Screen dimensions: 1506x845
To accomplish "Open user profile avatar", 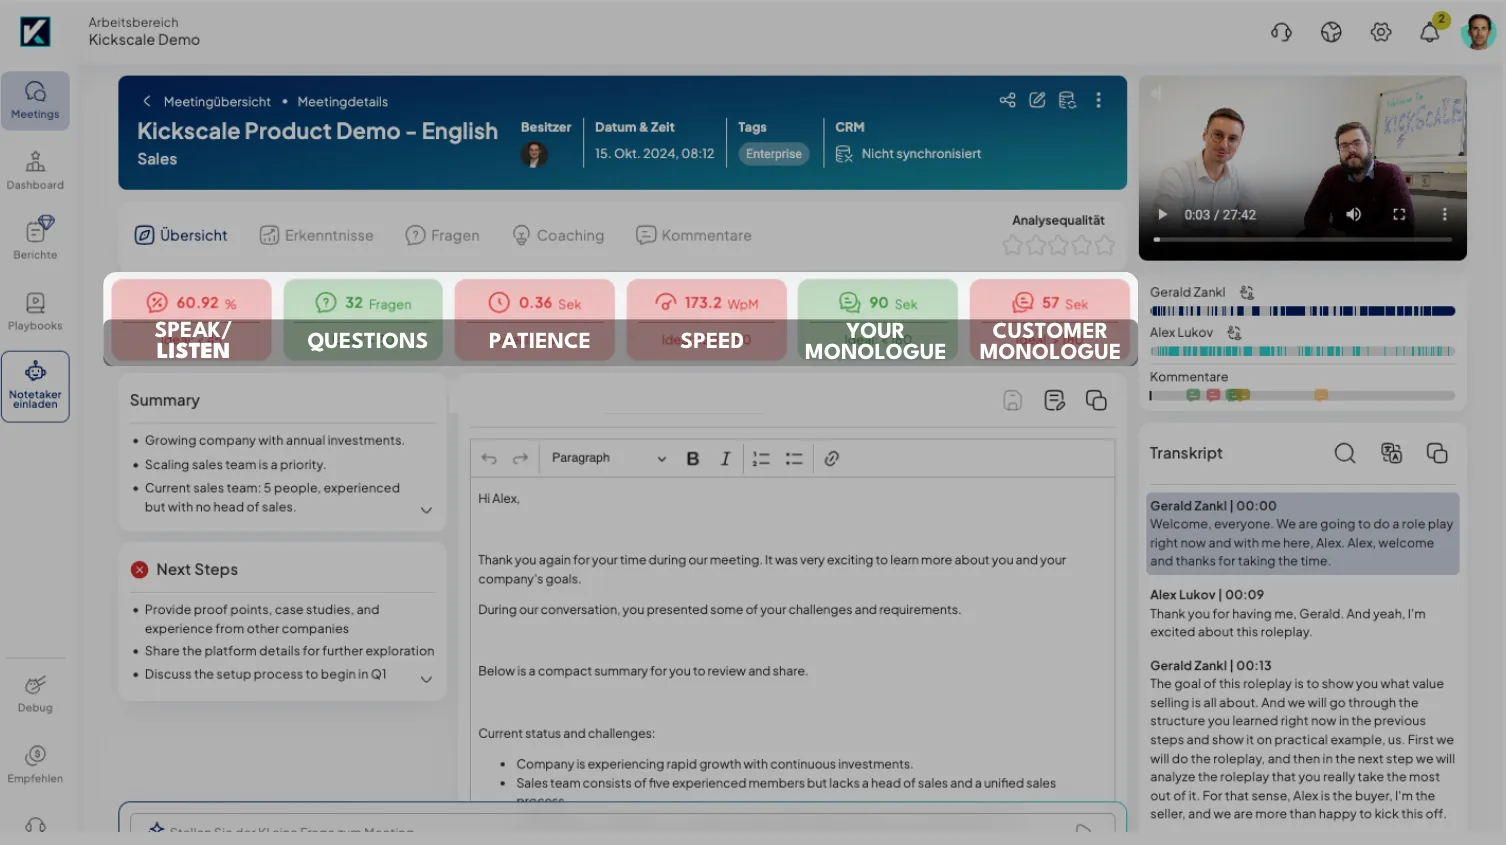I will pos(1478,32).
